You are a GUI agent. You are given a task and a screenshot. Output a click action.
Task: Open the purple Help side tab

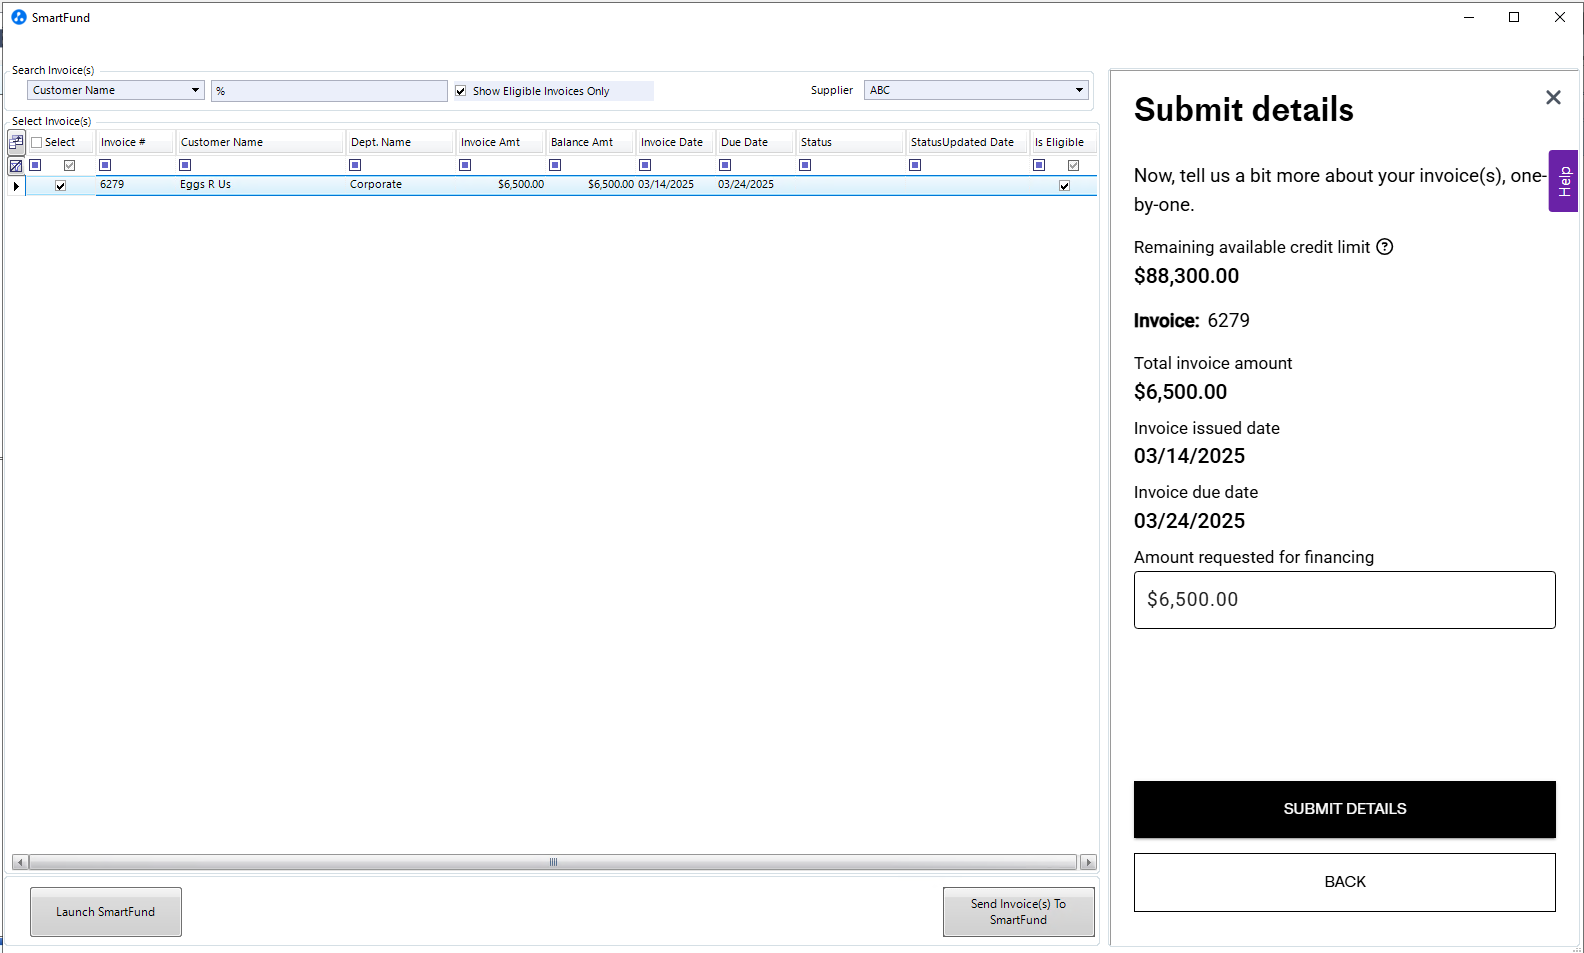(1564, 181)
